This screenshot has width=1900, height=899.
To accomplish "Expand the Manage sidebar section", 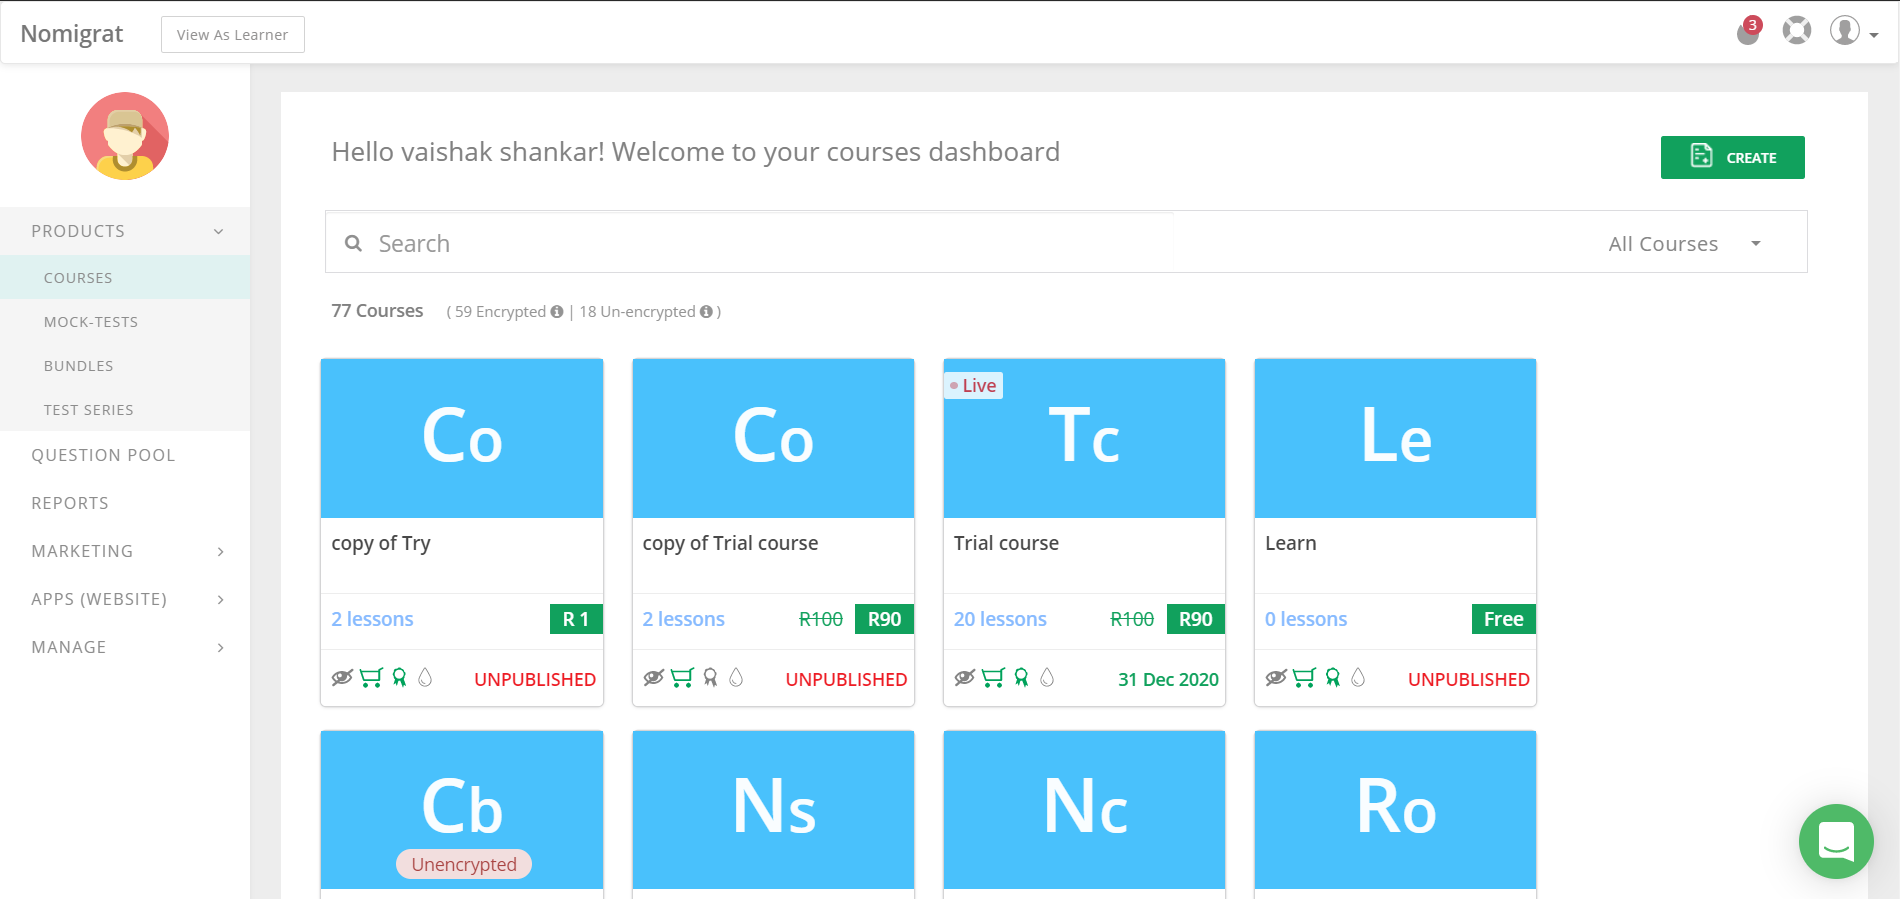I will pos(125,647).
